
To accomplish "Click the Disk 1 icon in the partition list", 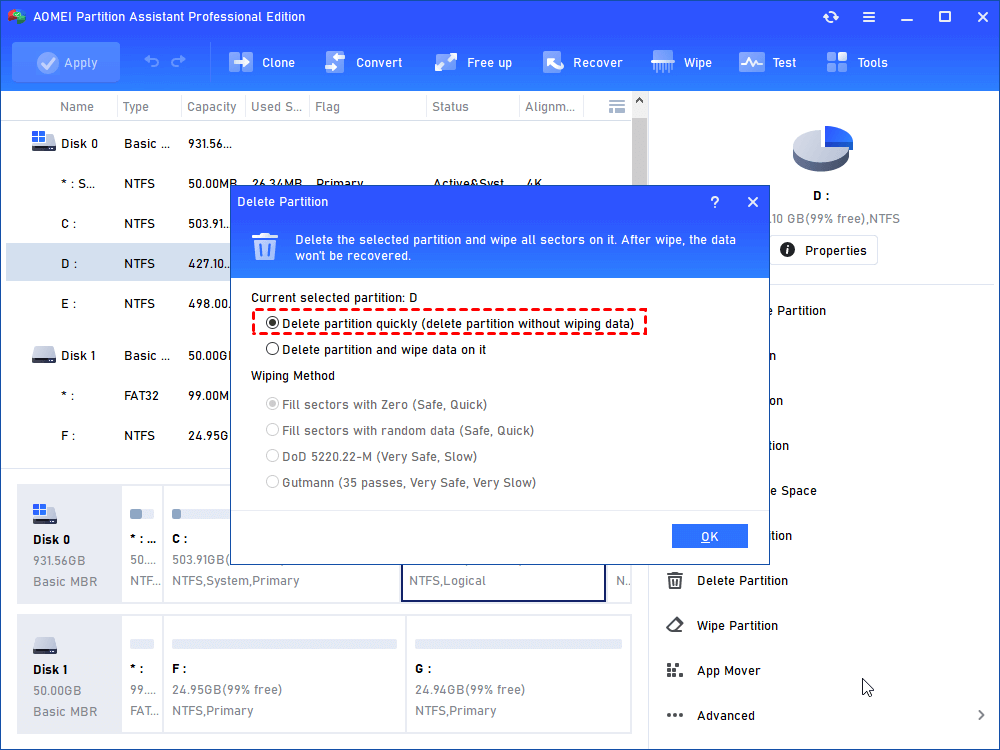I will [x=43, y=354].
